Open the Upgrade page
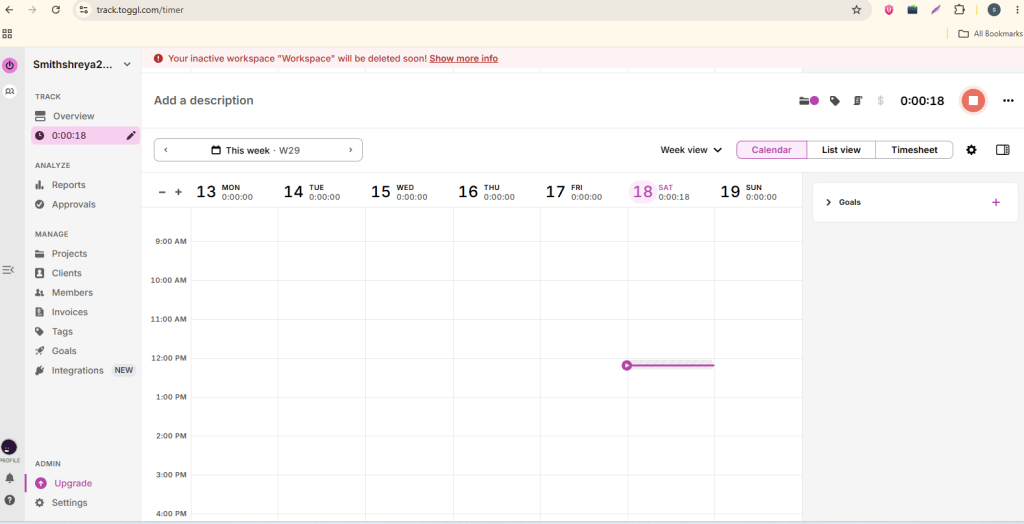Screen dimensions: 1024x524 click(x=72, y=483)
